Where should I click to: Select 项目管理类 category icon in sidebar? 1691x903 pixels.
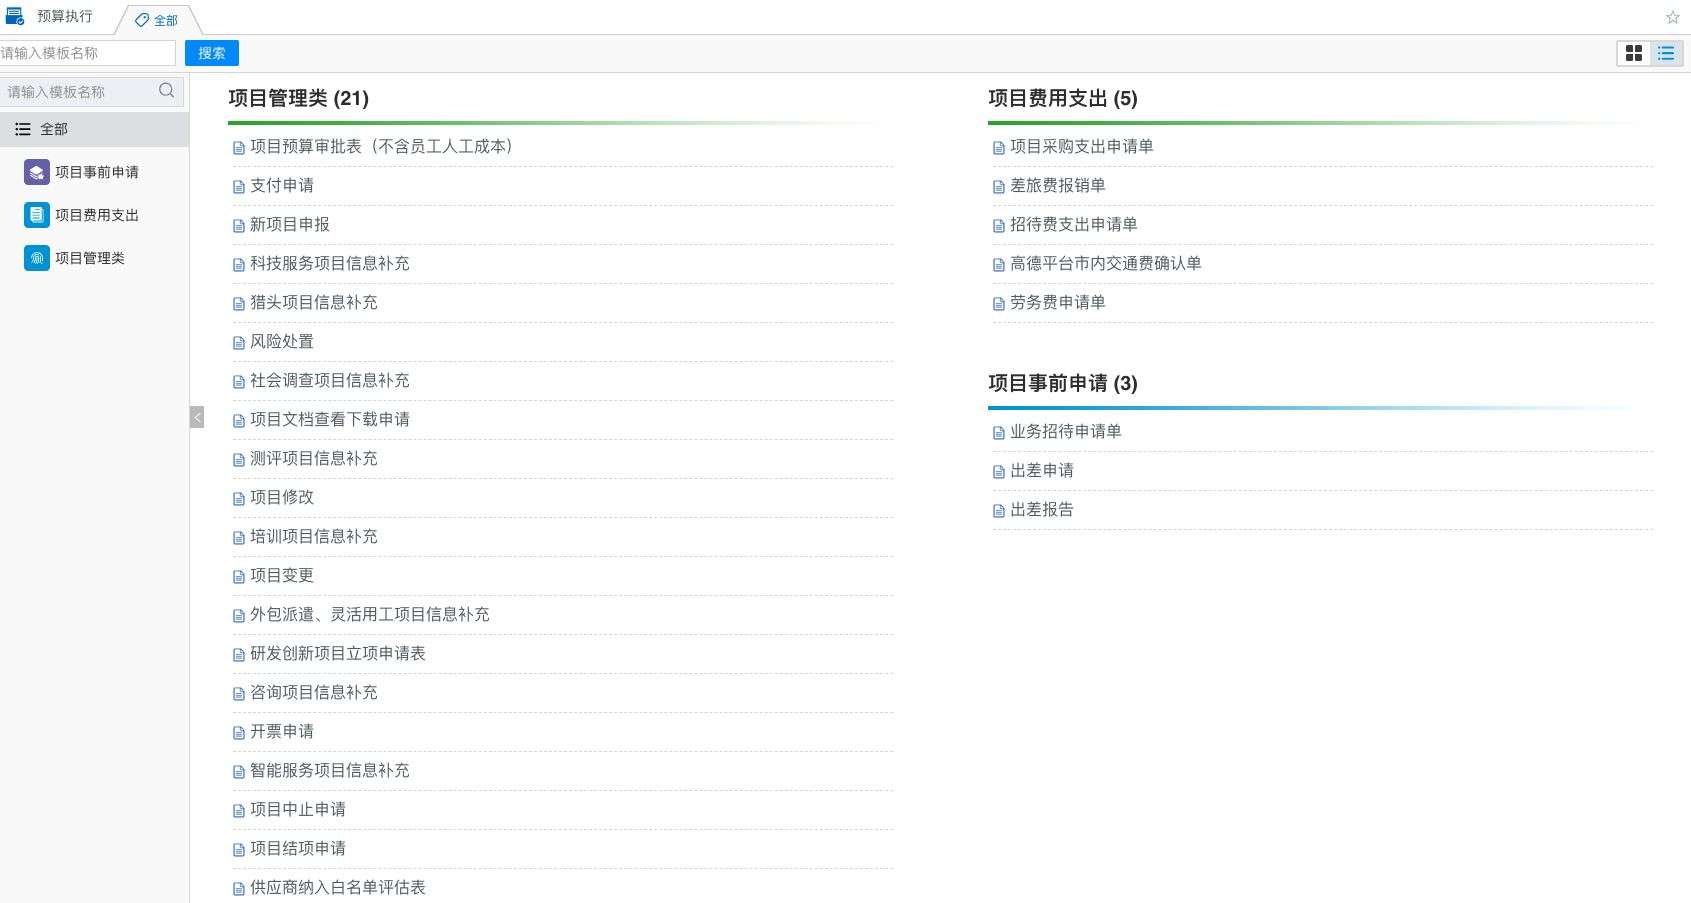tap(37, 258)
